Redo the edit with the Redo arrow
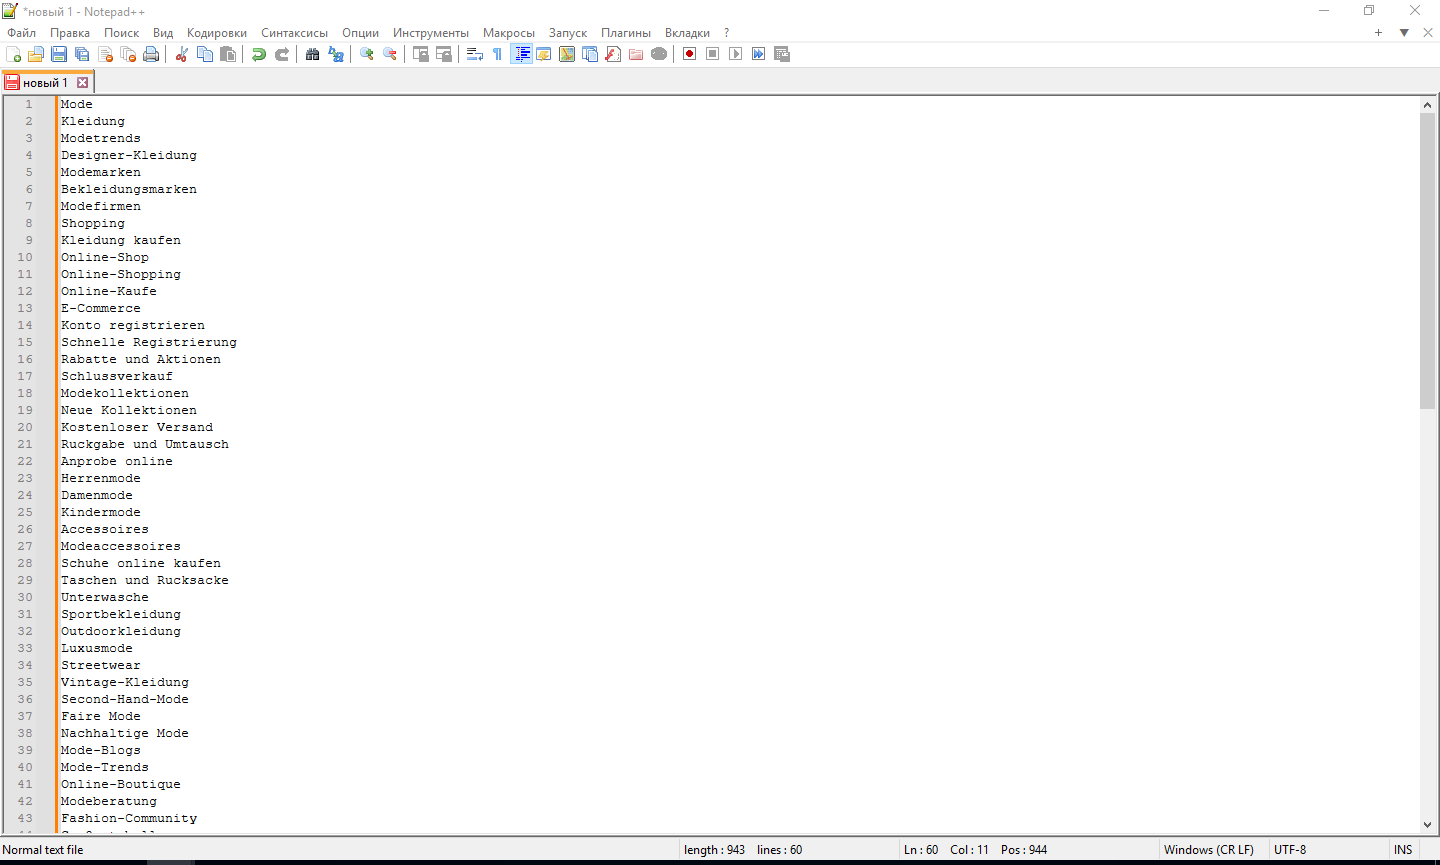 click(282, 54)
